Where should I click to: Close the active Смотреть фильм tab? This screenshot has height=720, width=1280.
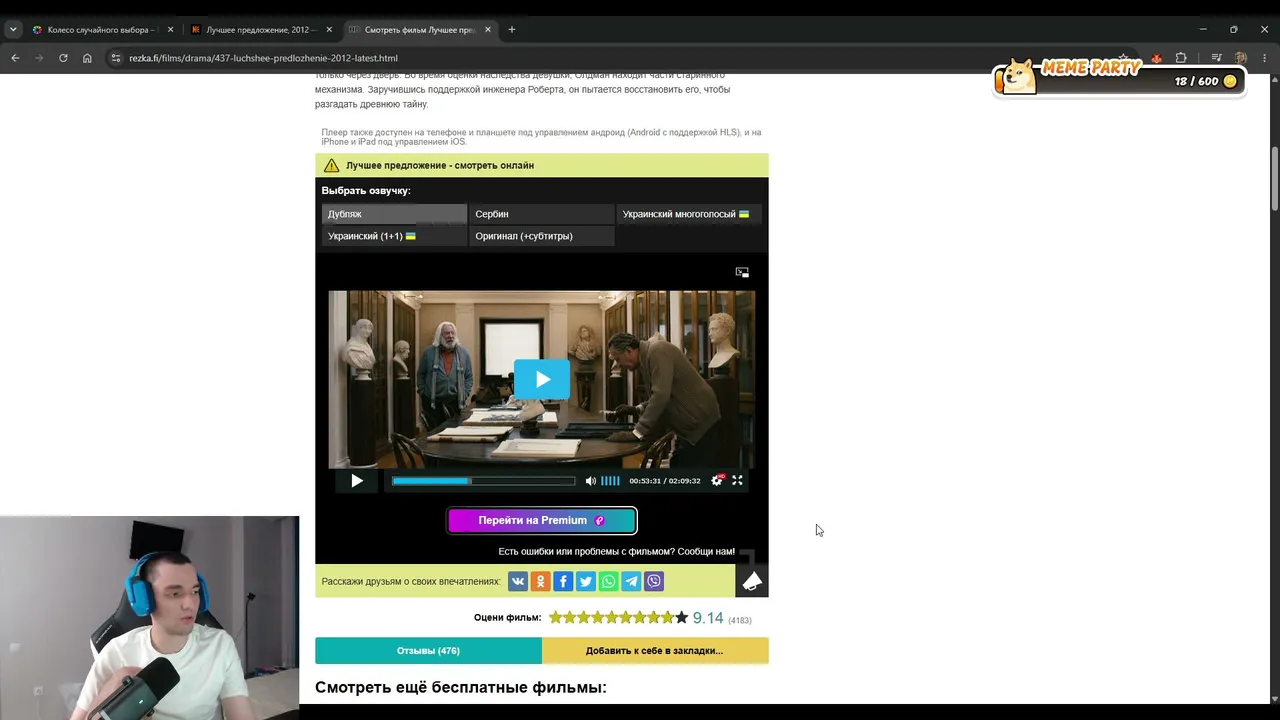point(488,30)
